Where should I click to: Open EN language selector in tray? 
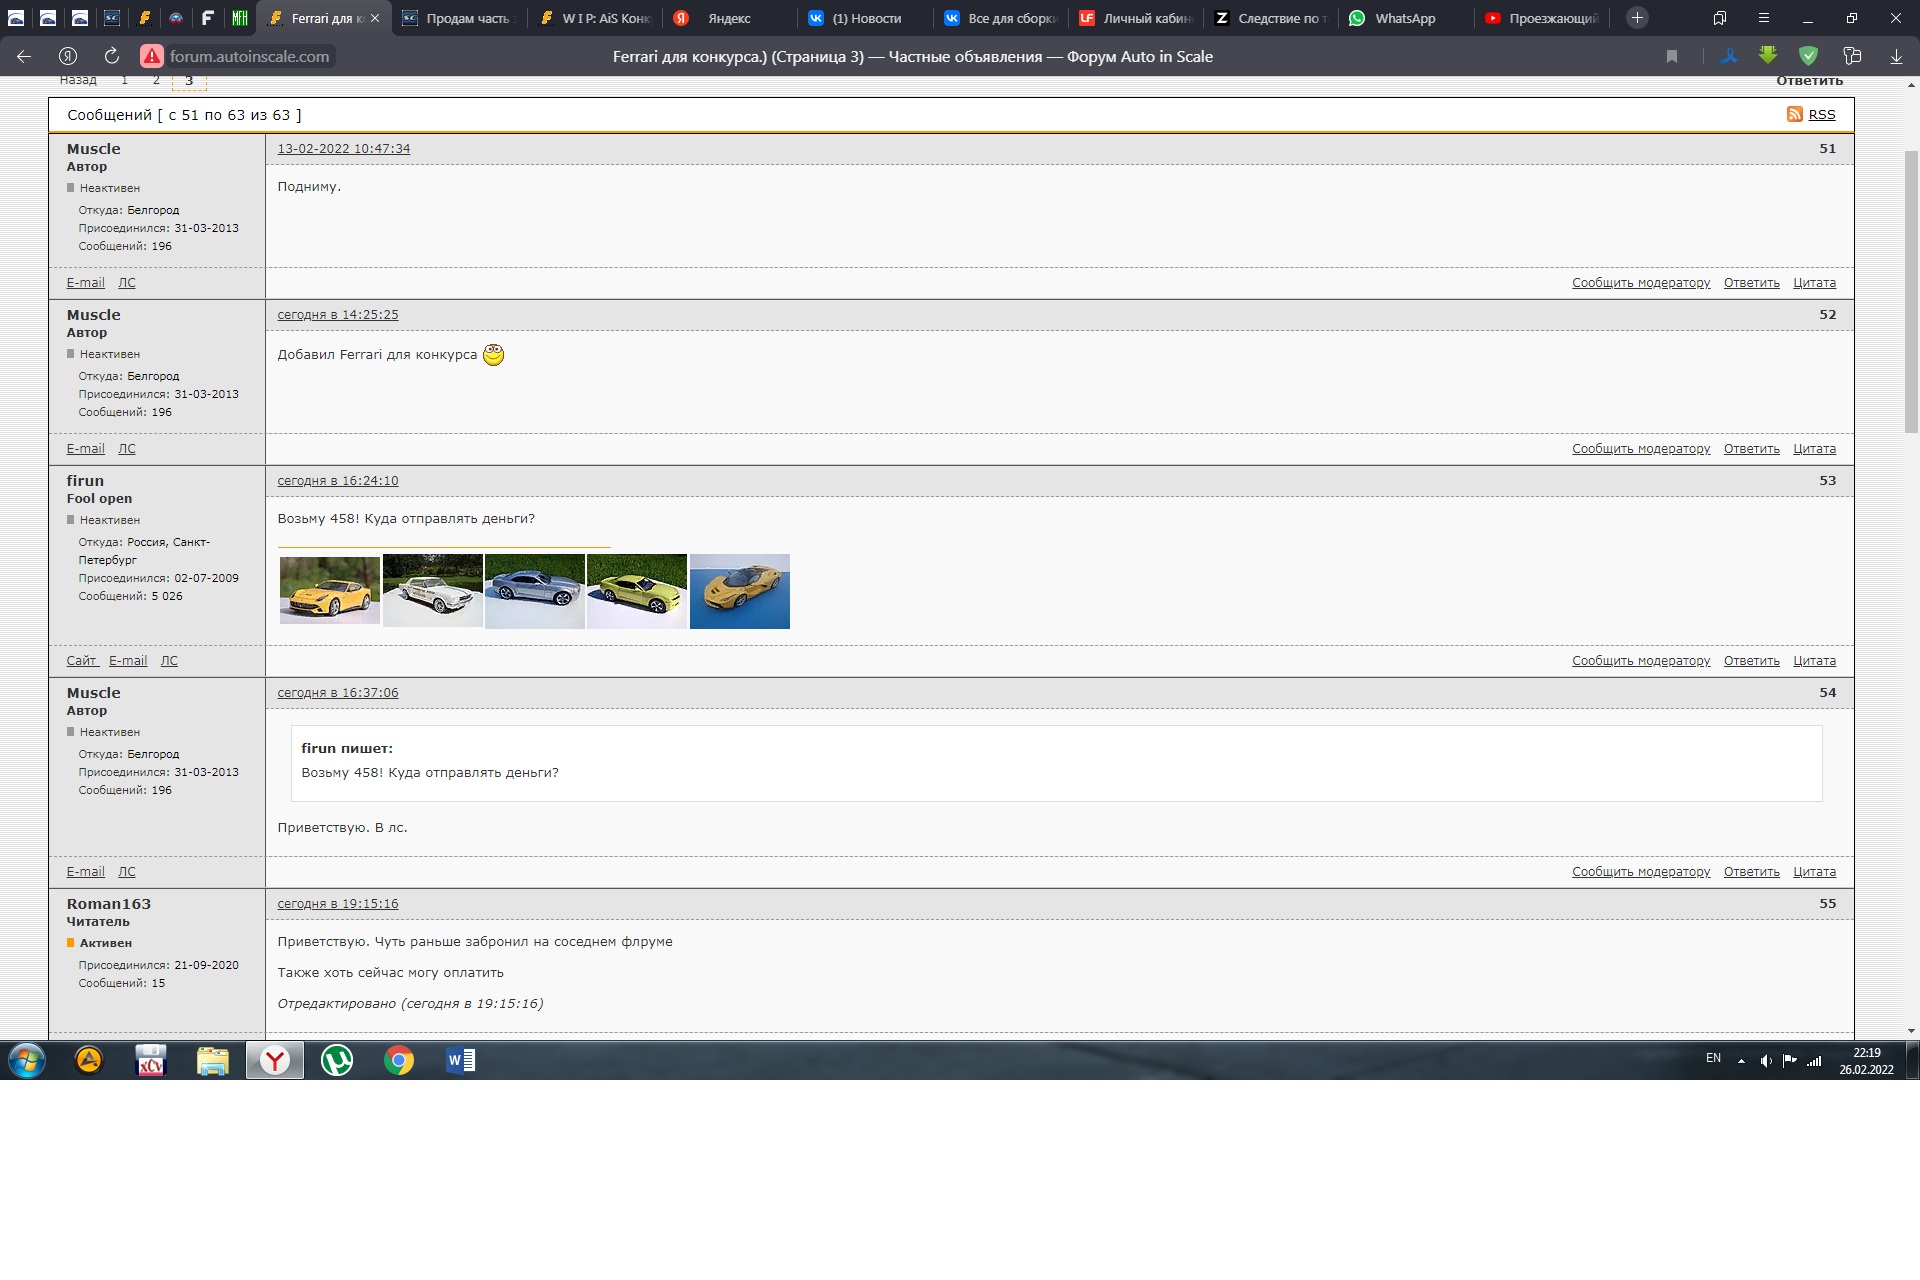pyautogui.click(x=1713, y=1058)
